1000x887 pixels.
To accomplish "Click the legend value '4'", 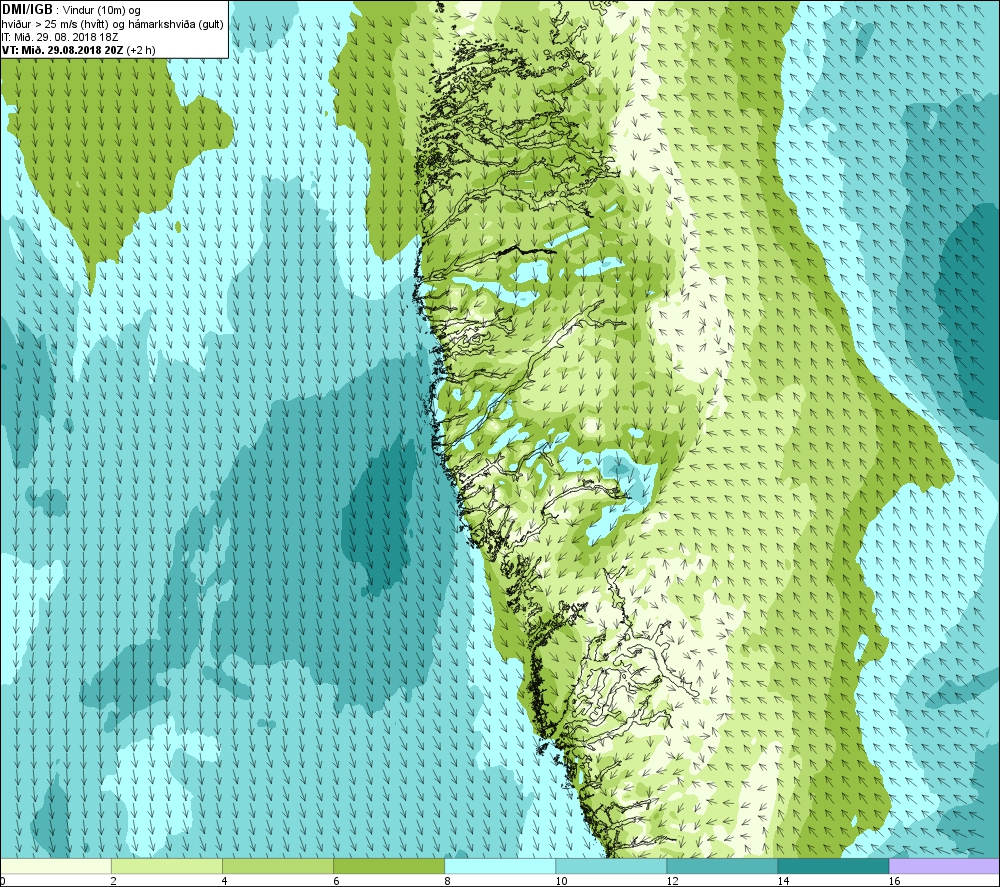I will (x=224, y=881).
